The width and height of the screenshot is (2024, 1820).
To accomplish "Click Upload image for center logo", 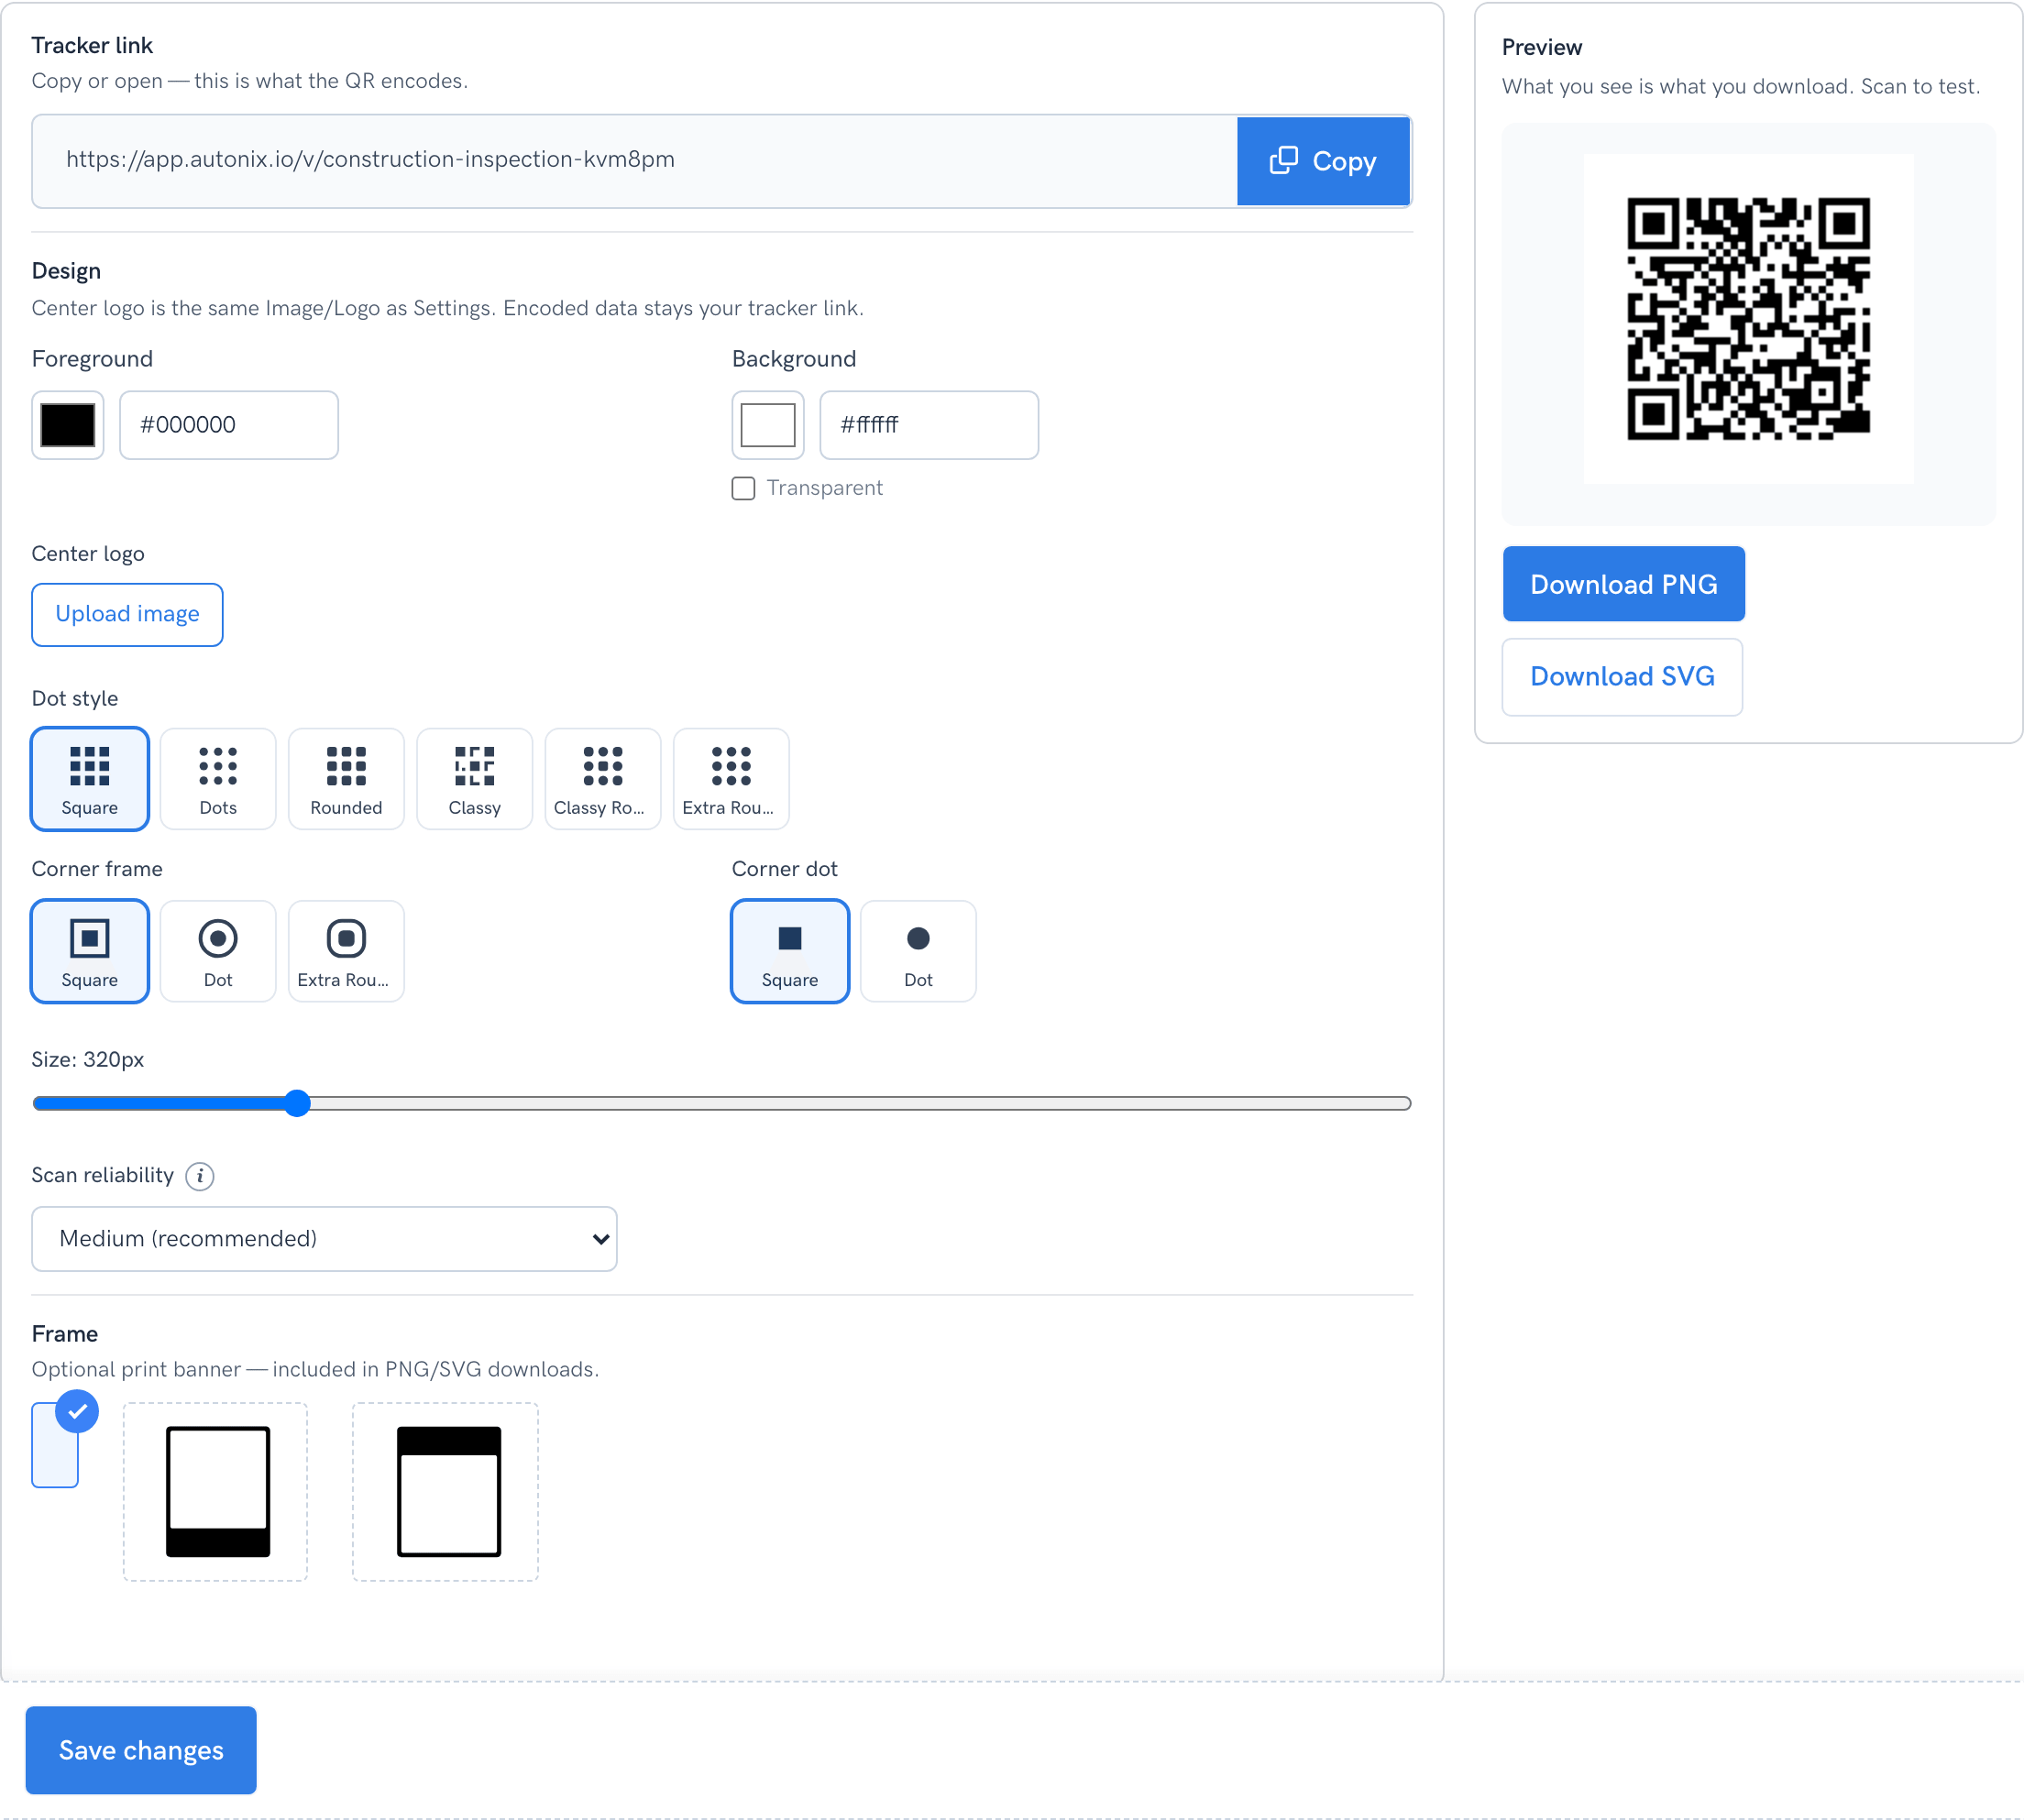I will [127, 614].
